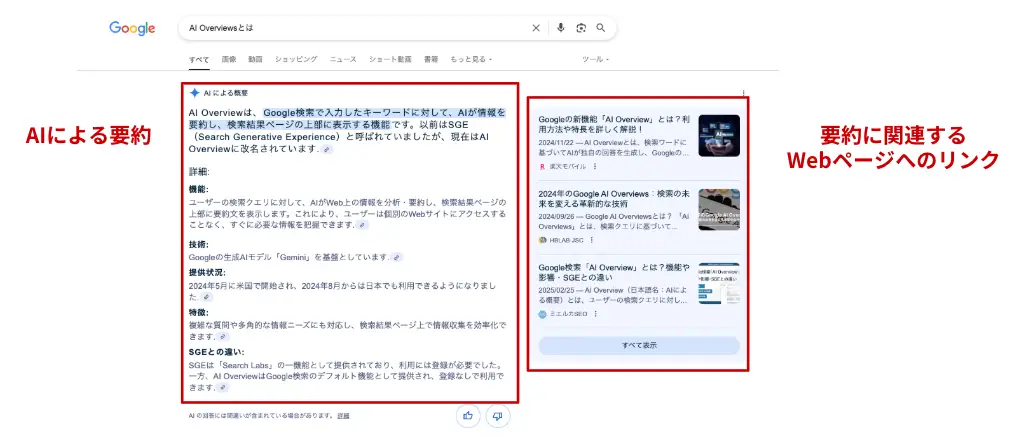
Task: Switch to the ニュース tab
Action: pos(343,59)
